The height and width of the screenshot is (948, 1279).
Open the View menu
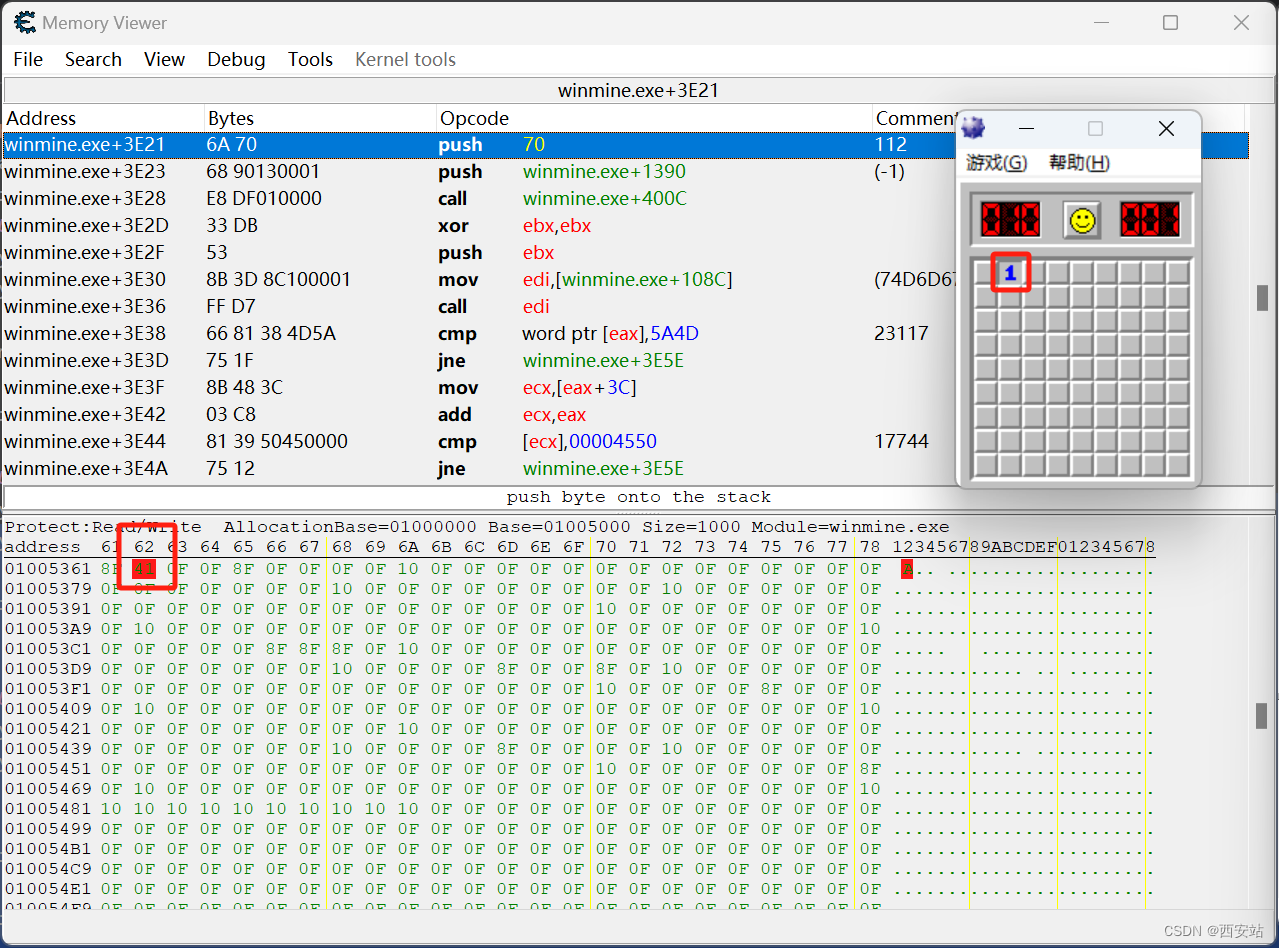[x=164, y=60]
